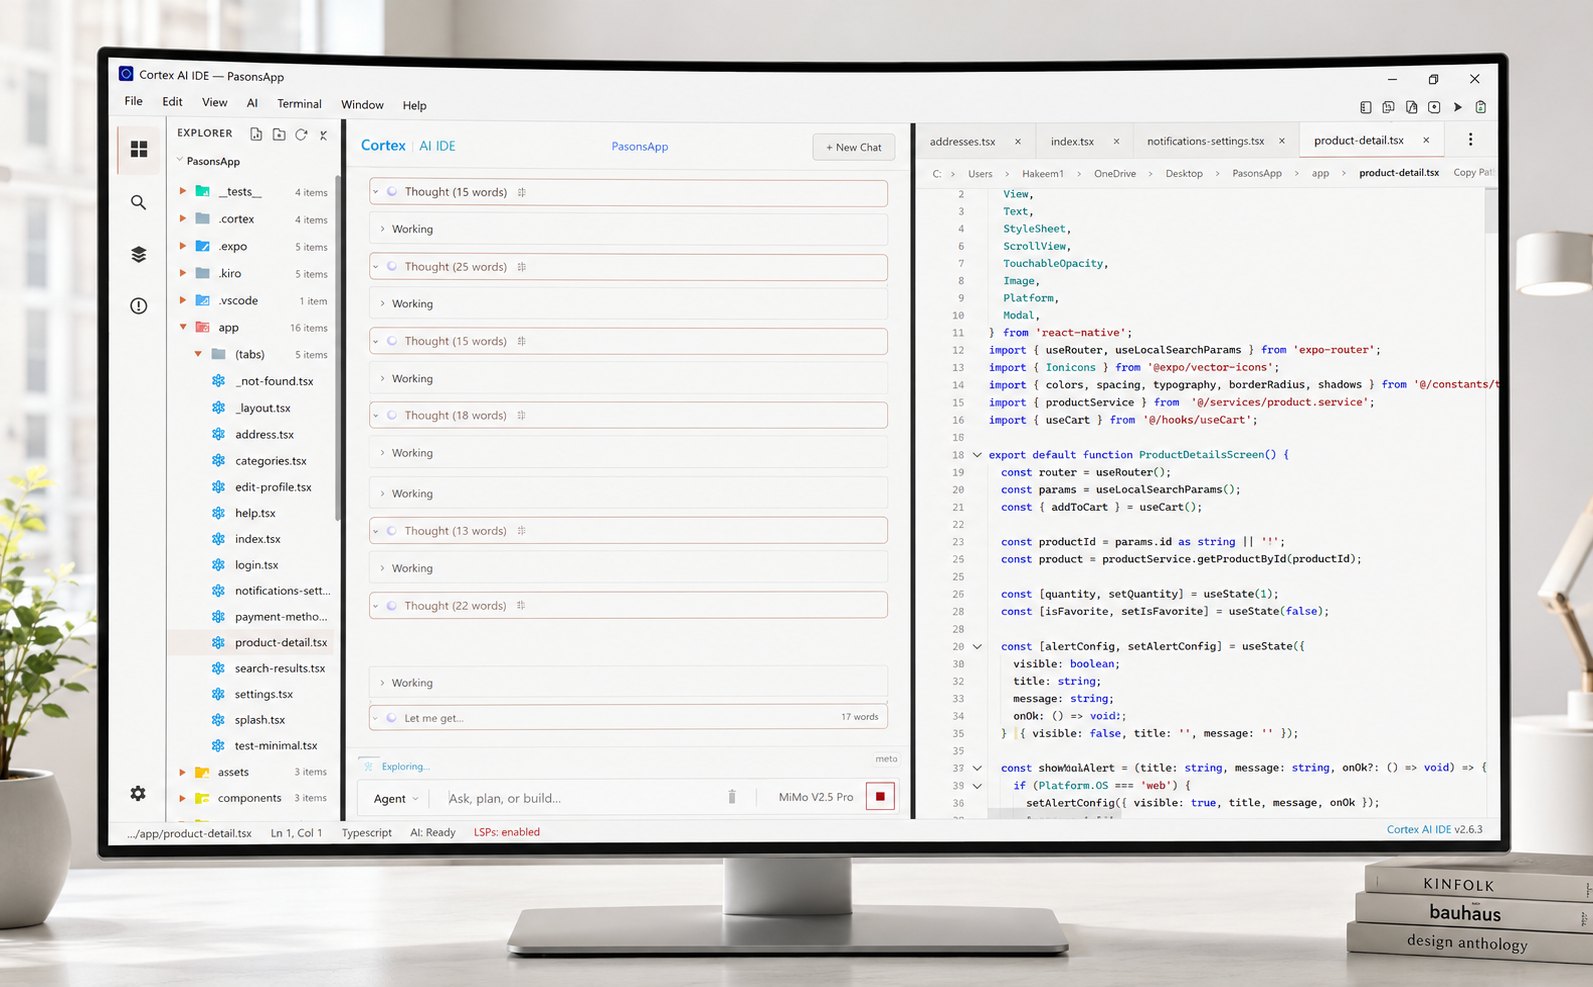
Task: Open the File menu
Action: coord(134,101)
